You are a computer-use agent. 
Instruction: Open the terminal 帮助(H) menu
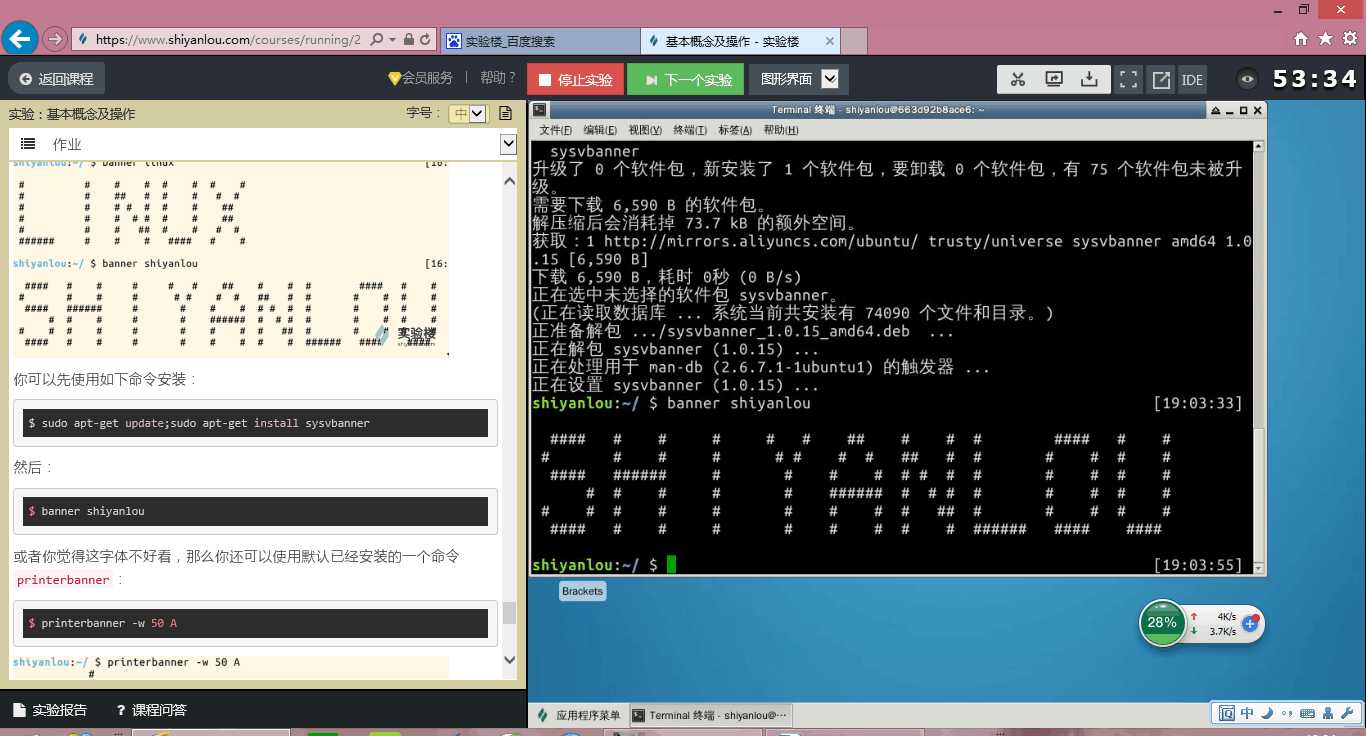(x=781, y=130)
